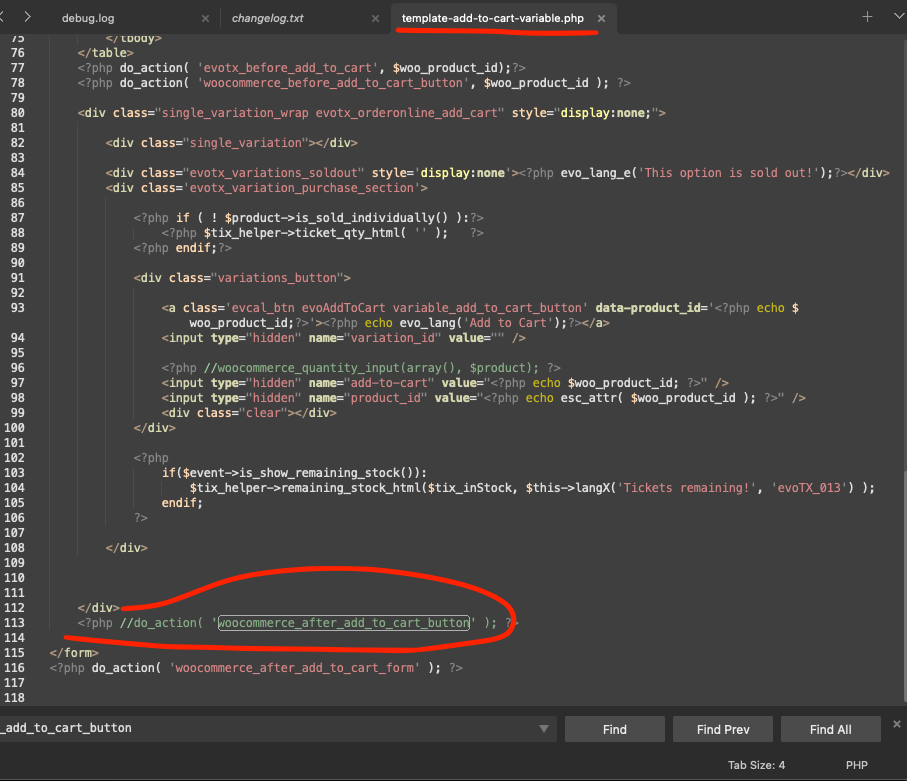Change PHP syntax in status bar

point(857,765)
